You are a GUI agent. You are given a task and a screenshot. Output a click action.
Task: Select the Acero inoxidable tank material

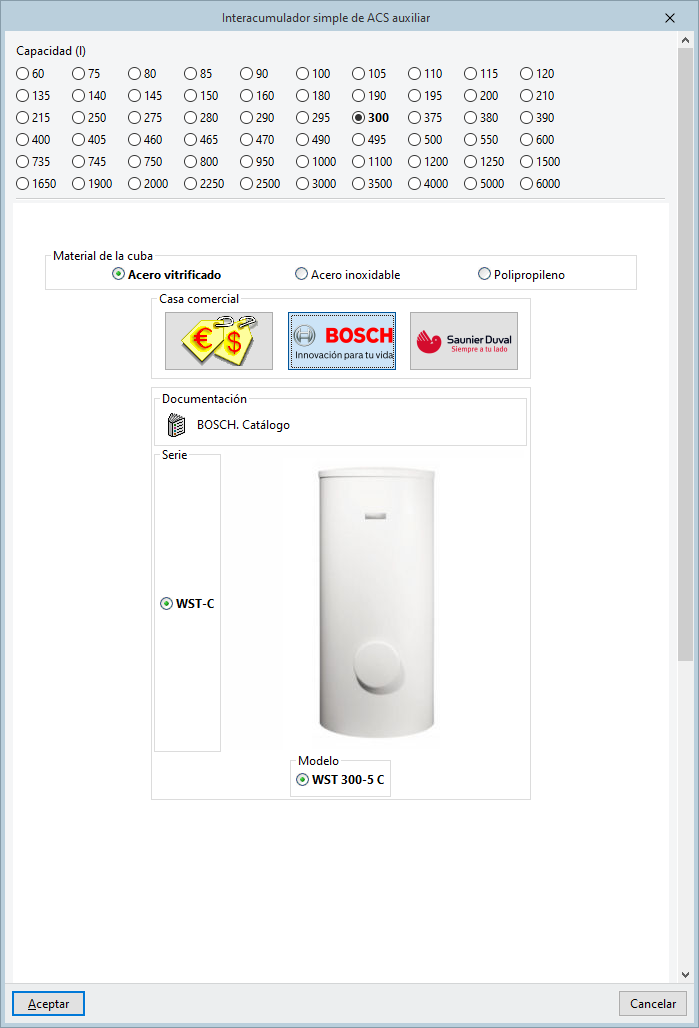tap(348, 274)
